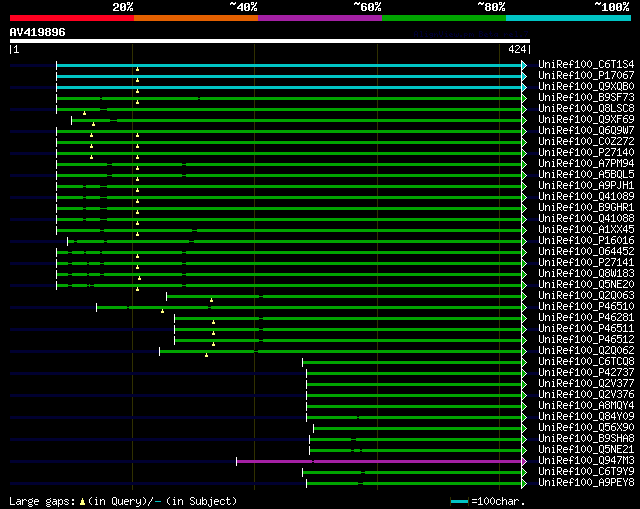Click the white AV419896 query bar
This screenshot has height=509, width=640.
[270, 41]
